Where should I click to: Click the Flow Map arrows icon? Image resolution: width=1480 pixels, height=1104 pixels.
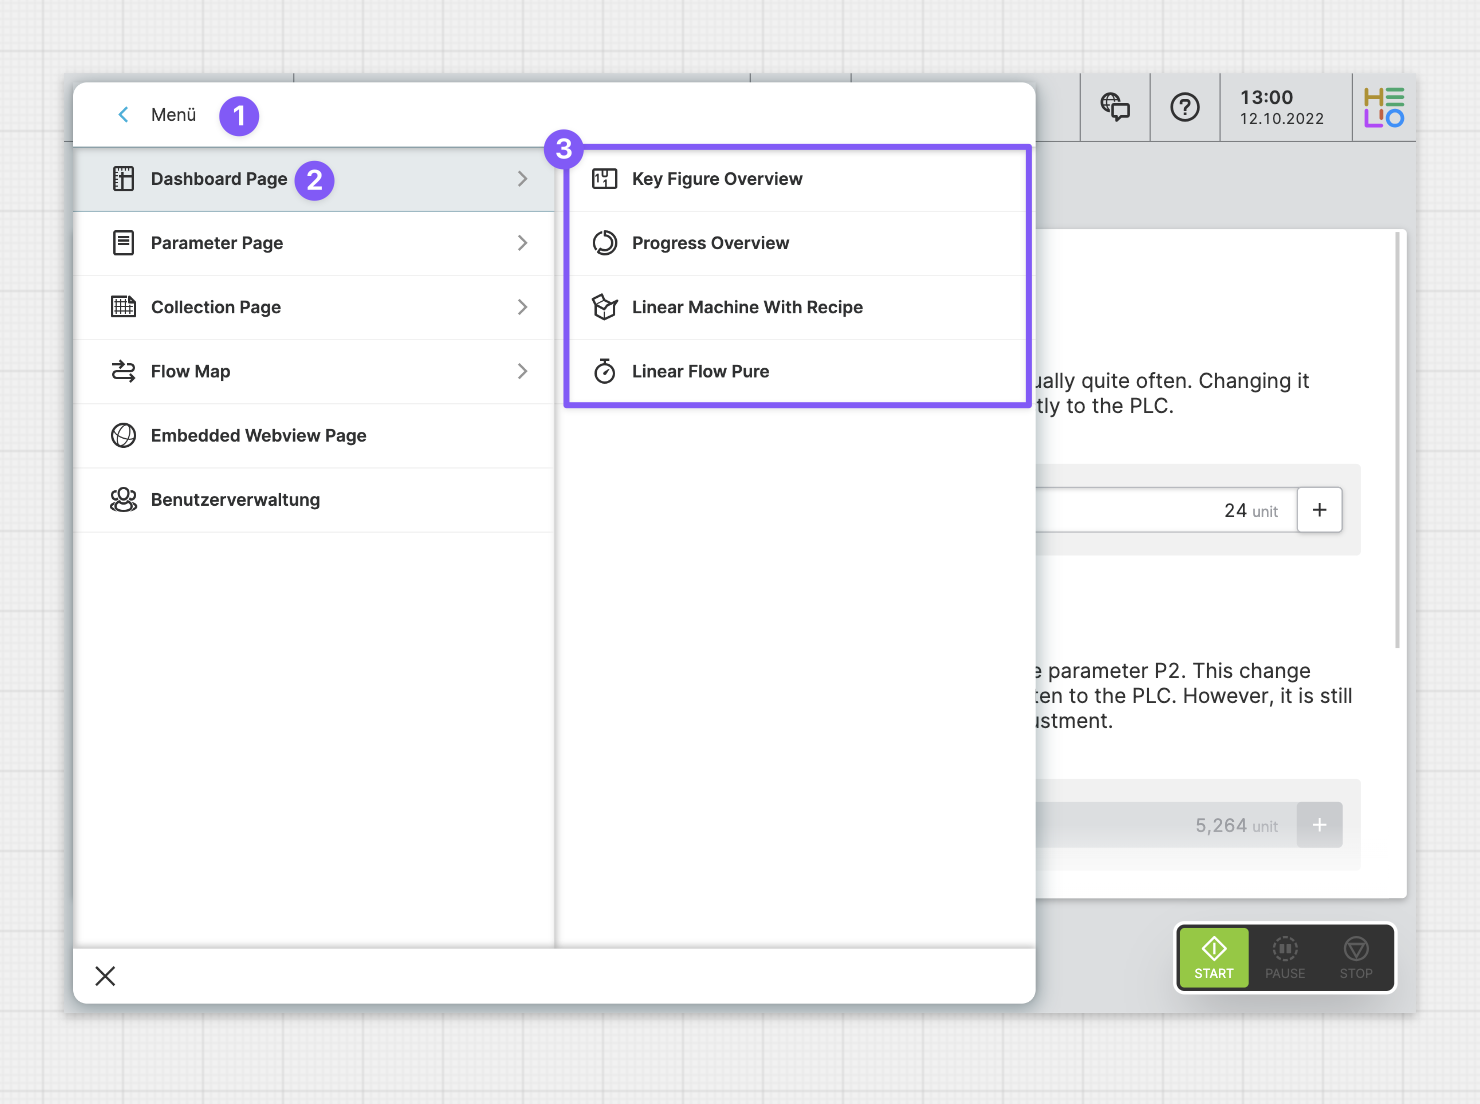click(x=123, y=372)
